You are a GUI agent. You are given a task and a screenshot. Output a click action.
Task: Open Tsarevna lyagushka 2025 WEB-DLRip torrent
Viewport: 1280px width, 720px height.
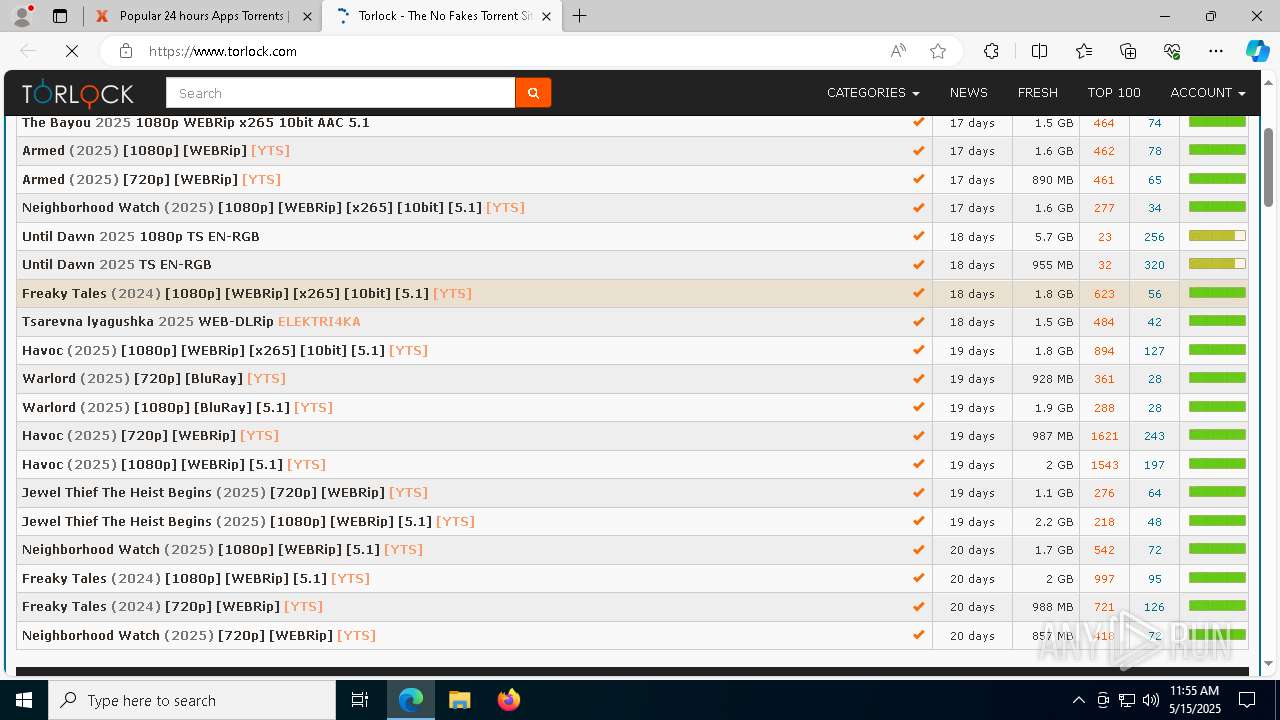click(x=191, y=321)
